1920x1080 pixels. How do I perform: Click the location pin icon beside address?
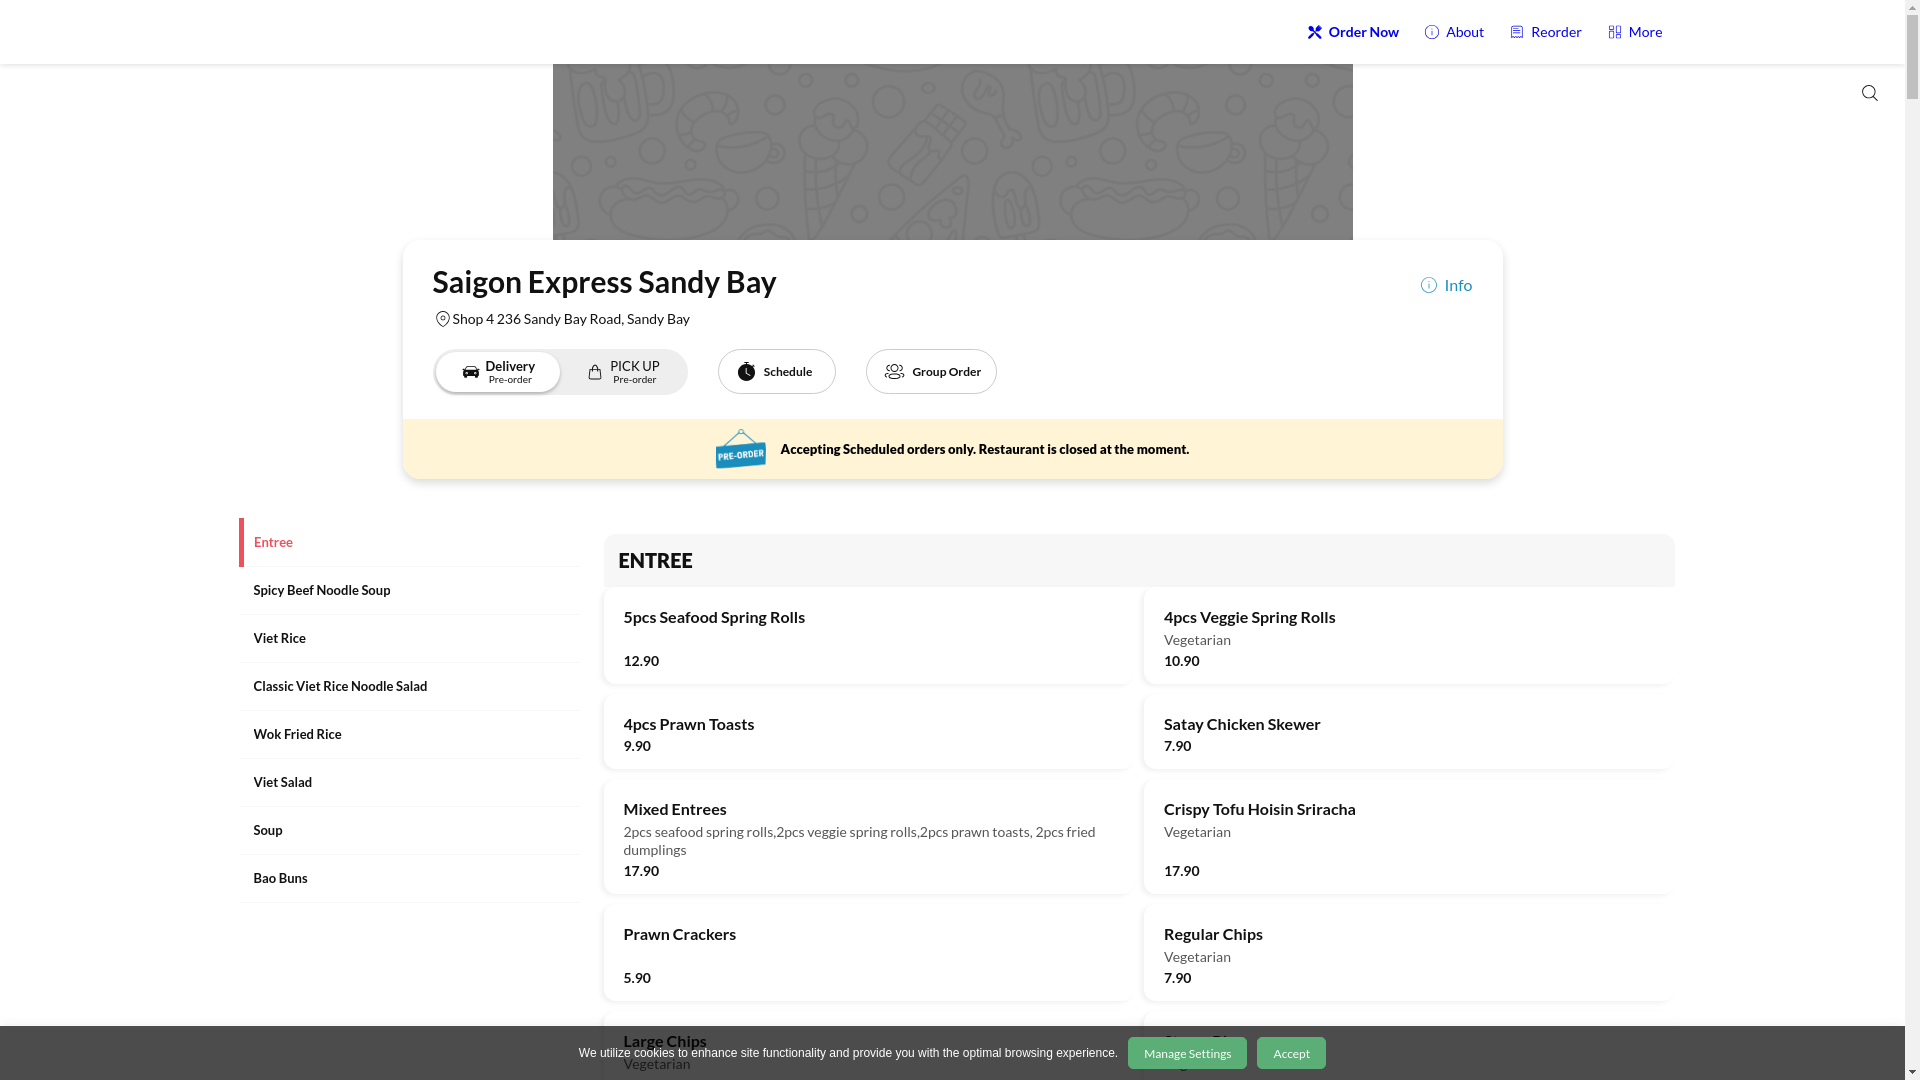pyautogui.click(x=442, y=319)
